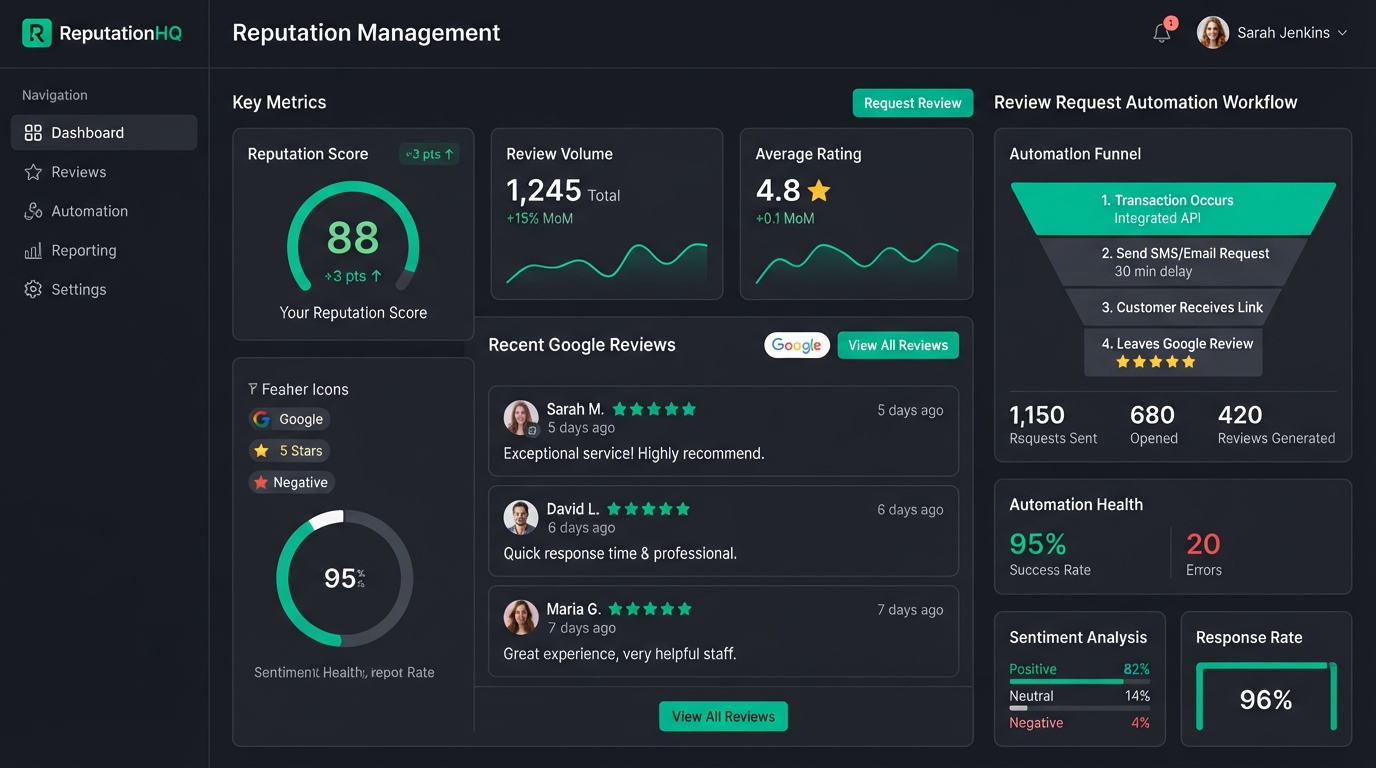Select funnel step 3 Customer Receives Link
The width and height of the screenshot is (1376, 768).
(1174, 307)
